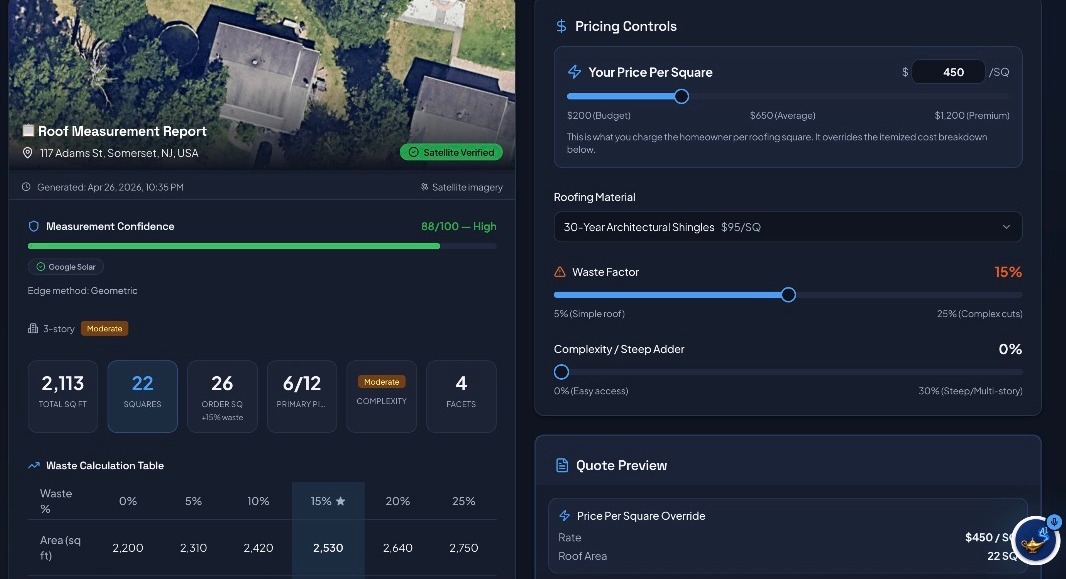
Task: Click the document icon by Quote Preview
Action: click(x=562, y=466)
